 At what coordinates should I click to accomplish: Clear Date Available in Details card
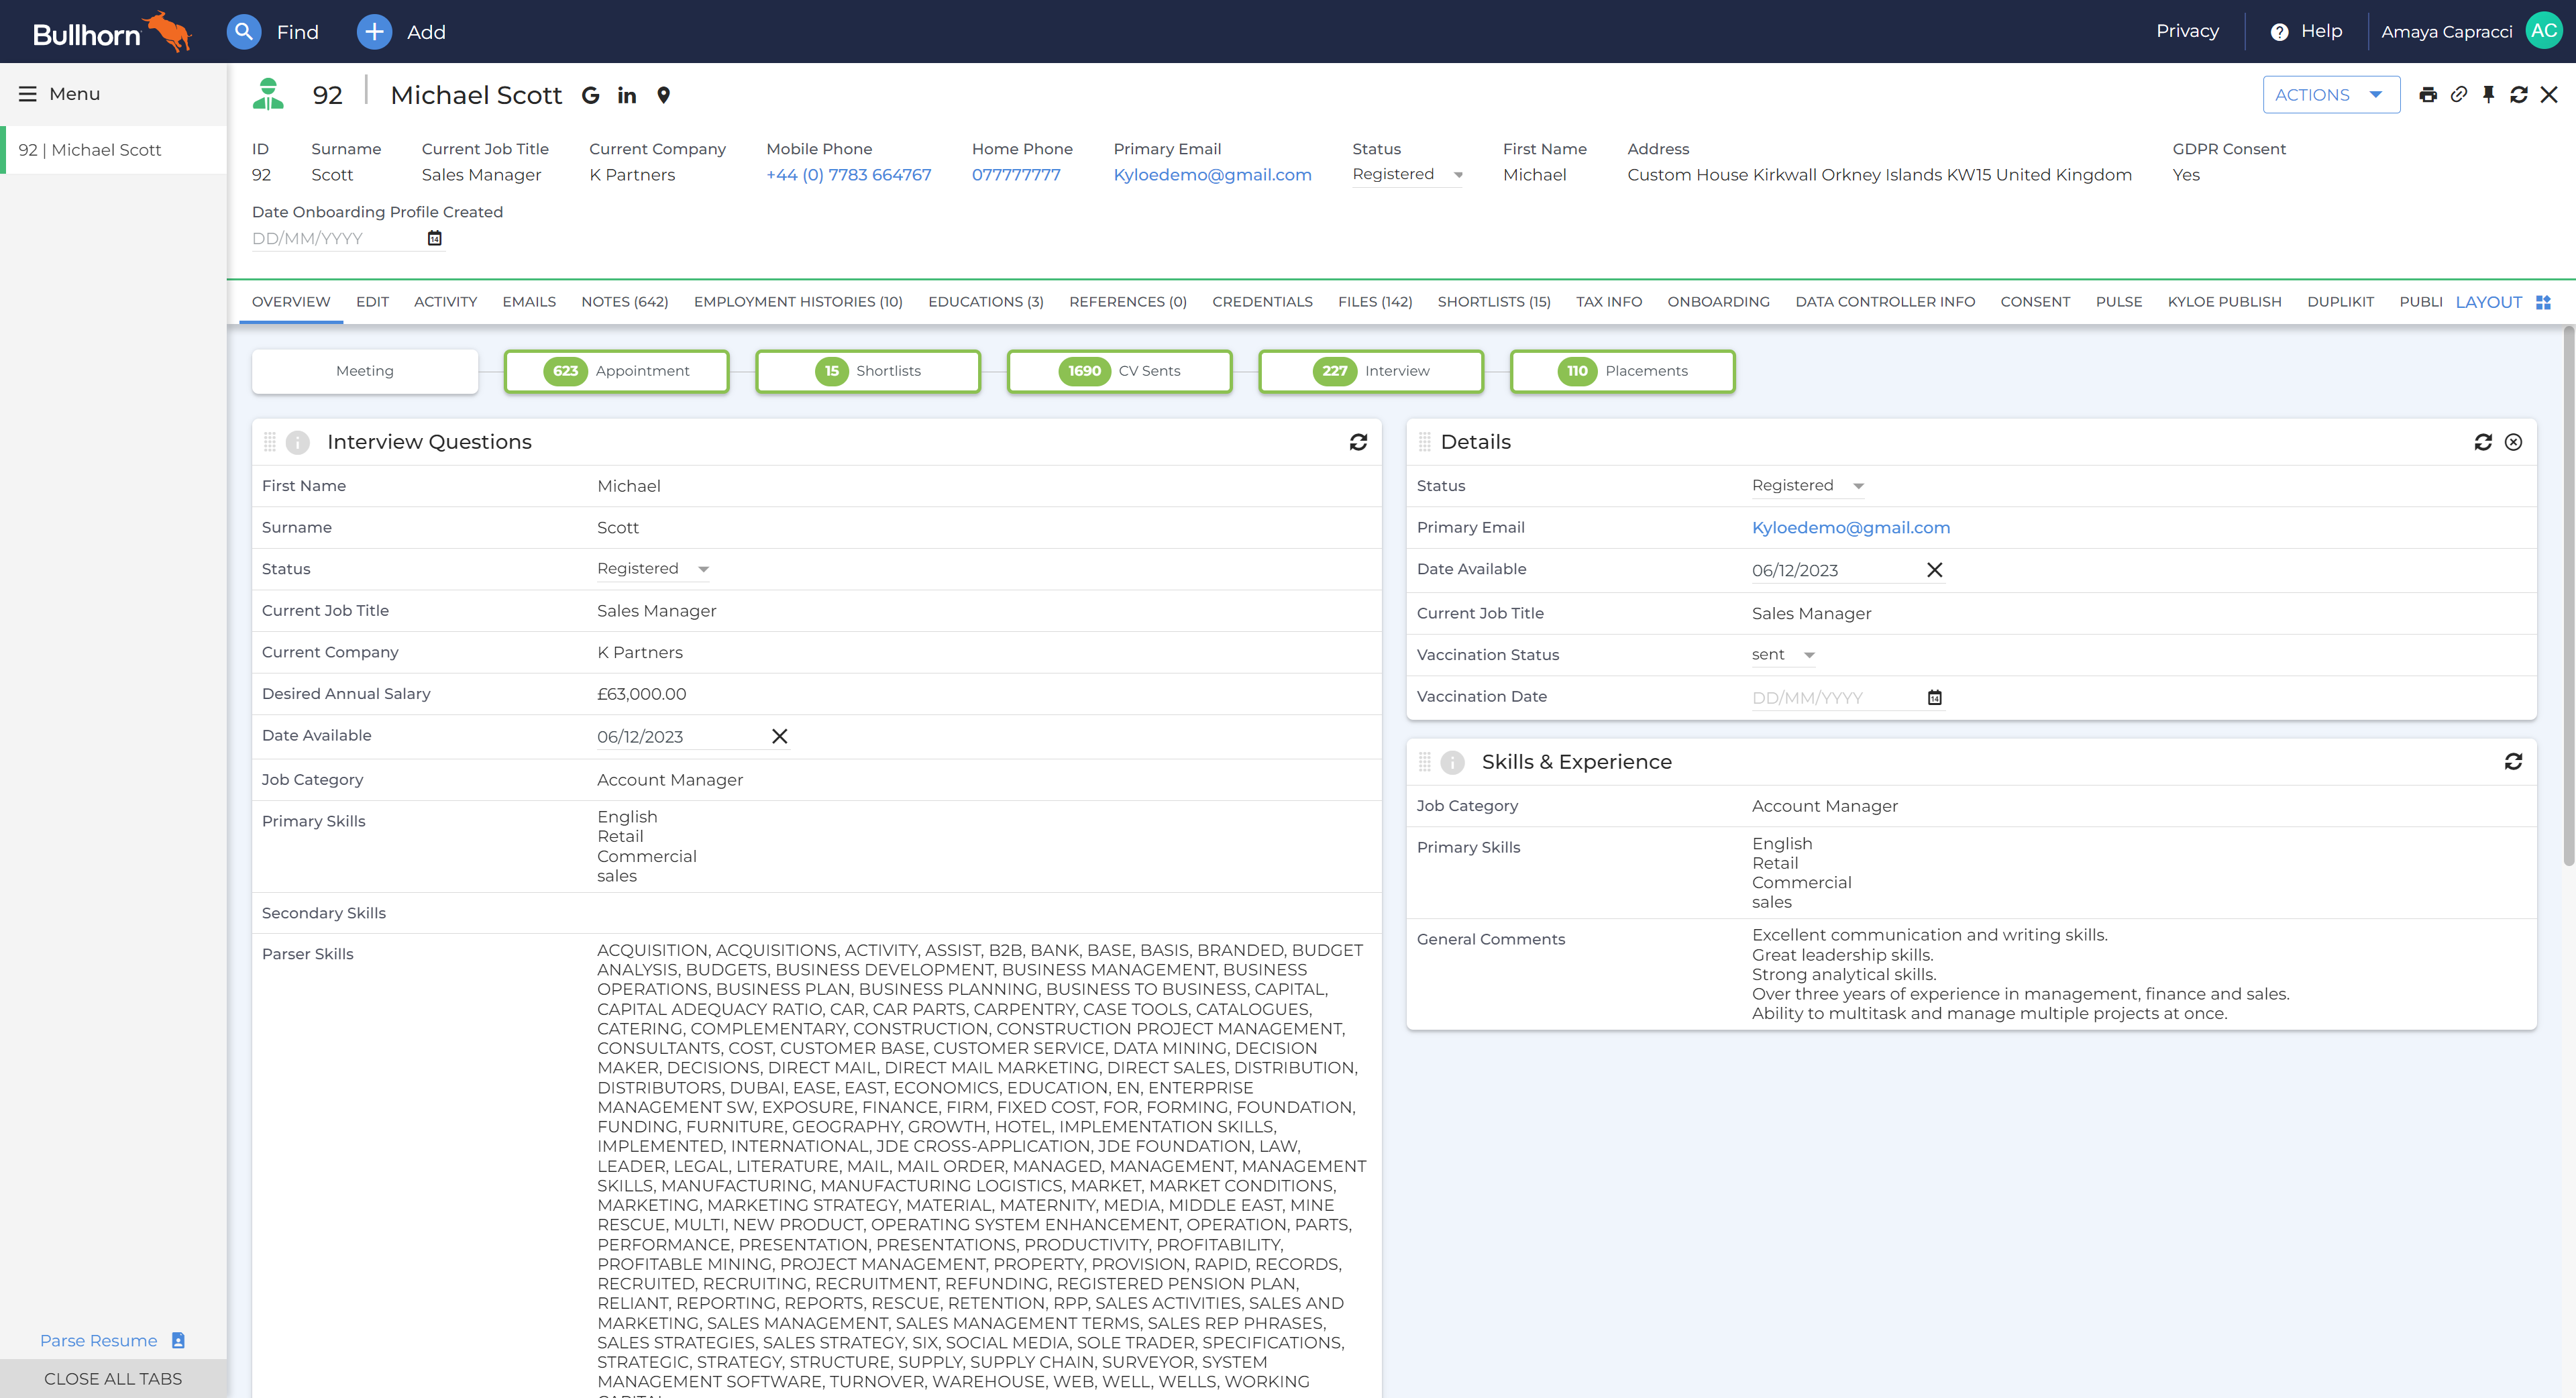[1935, 570]
